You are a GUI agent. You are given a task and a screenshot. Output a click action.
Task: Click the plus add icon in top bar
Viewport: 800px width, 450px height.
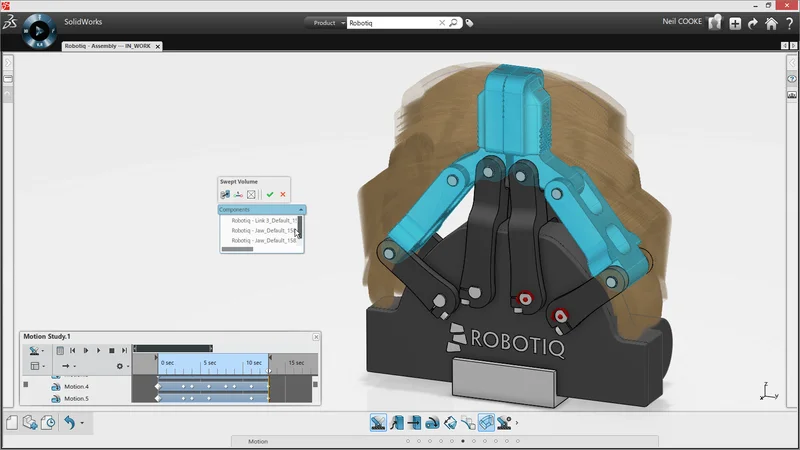tap(735, 23)
